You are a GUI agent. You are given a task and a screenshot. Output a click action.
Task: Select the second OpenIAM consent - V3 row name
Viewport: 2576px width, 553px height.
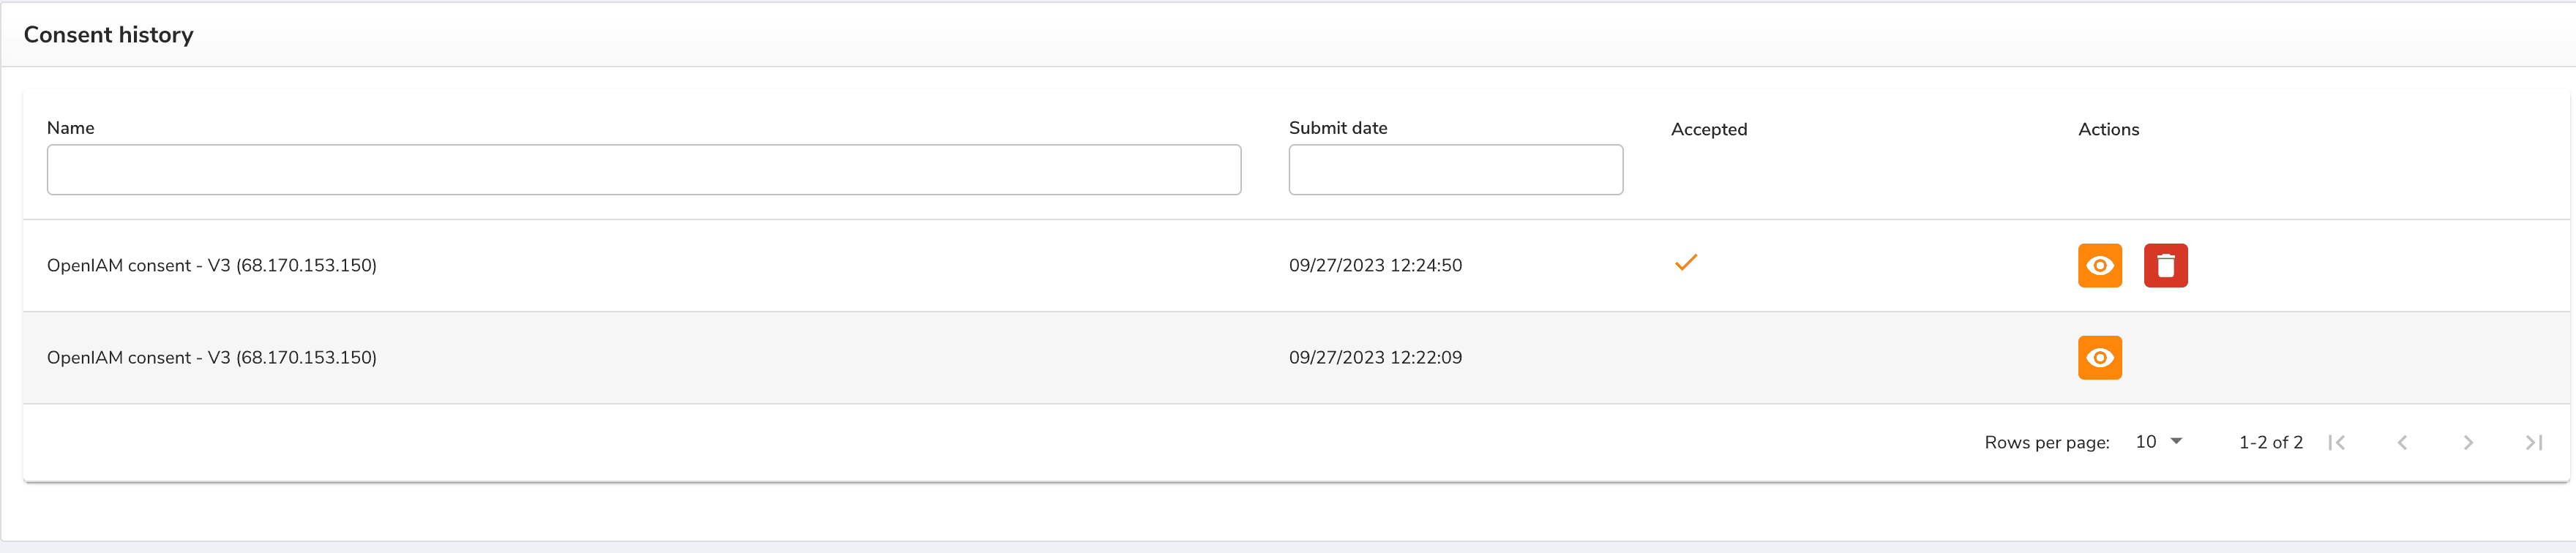click(211, 357)
